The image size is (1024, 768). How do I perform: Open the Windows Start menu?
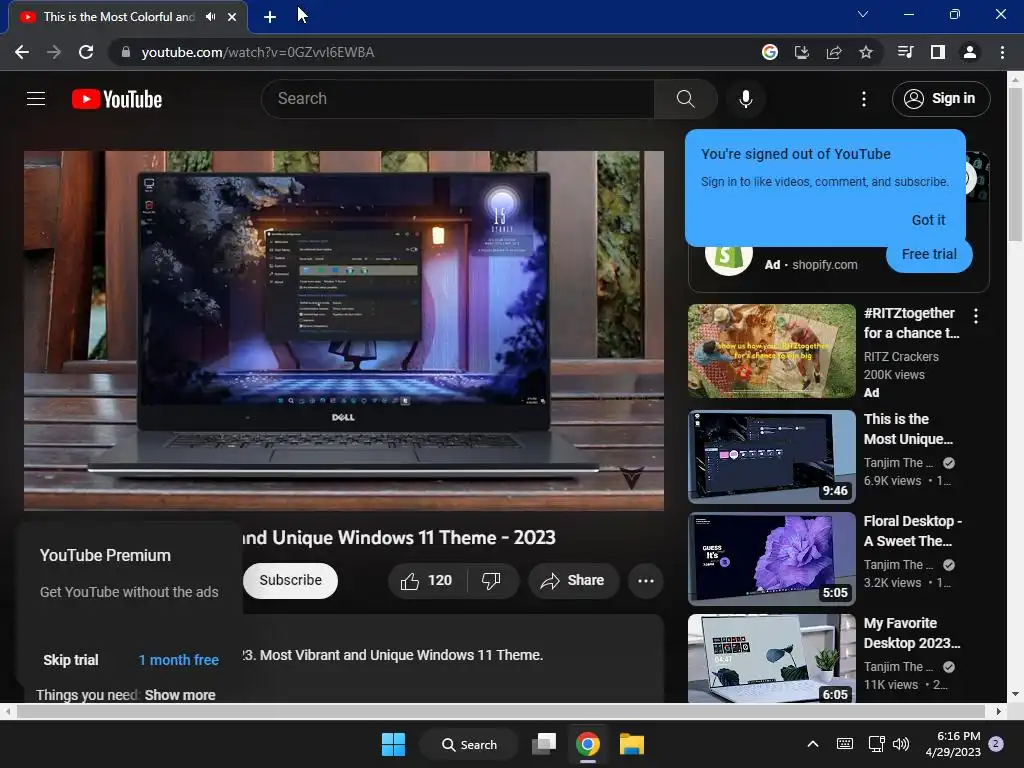pyautogui.click(x=393, y=744)
